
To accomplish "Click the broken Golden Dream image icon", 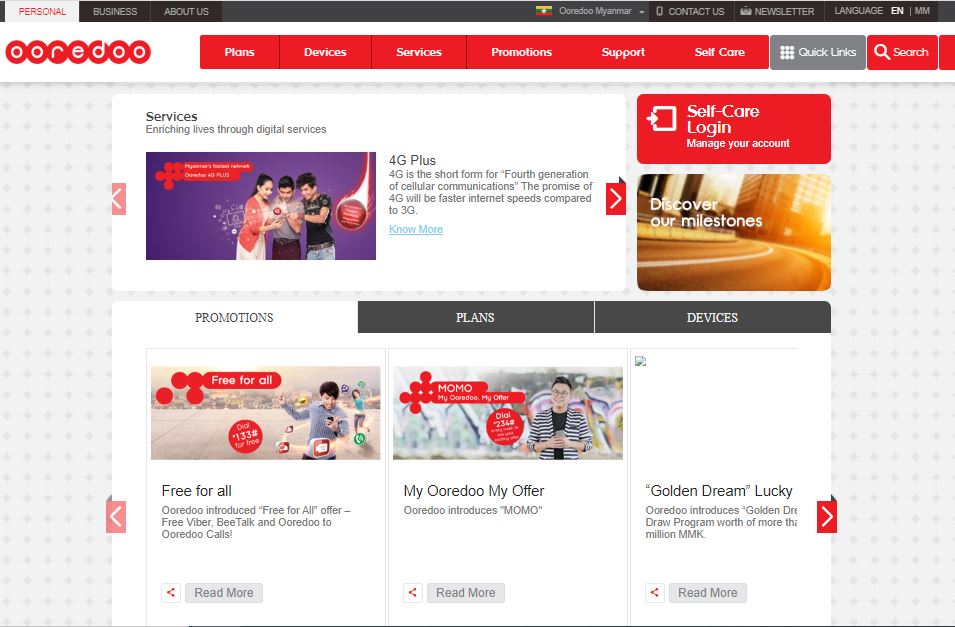I will (x=640, y=361).
